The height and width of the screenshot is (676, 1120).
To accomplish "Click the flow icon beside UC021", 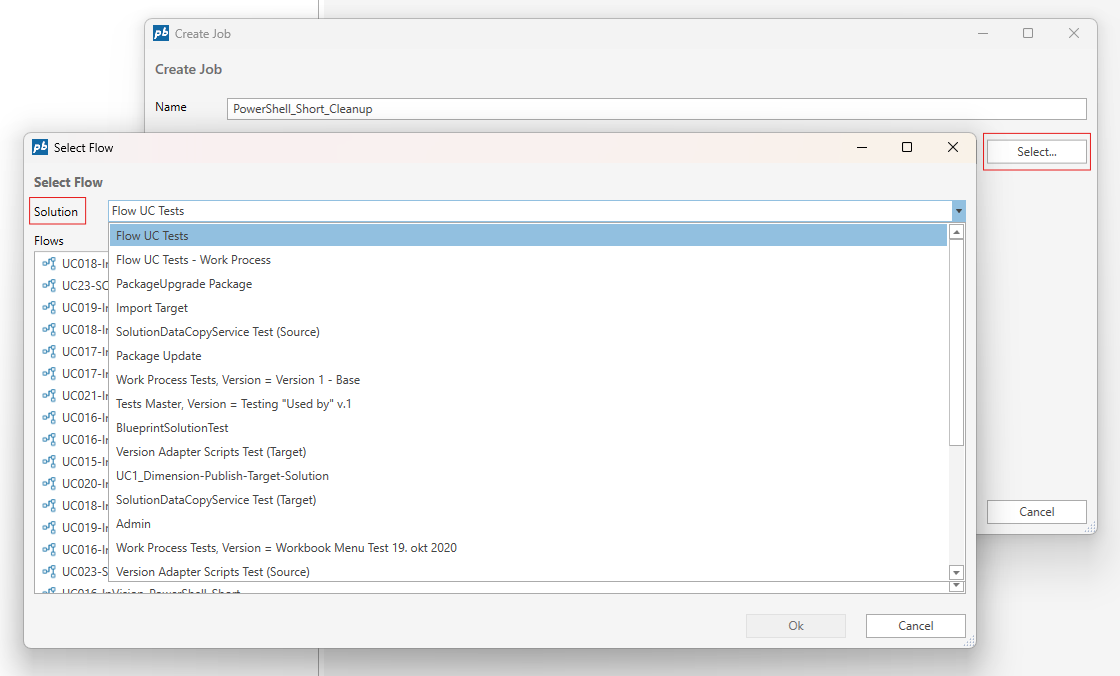I will [x=49, y=395].
